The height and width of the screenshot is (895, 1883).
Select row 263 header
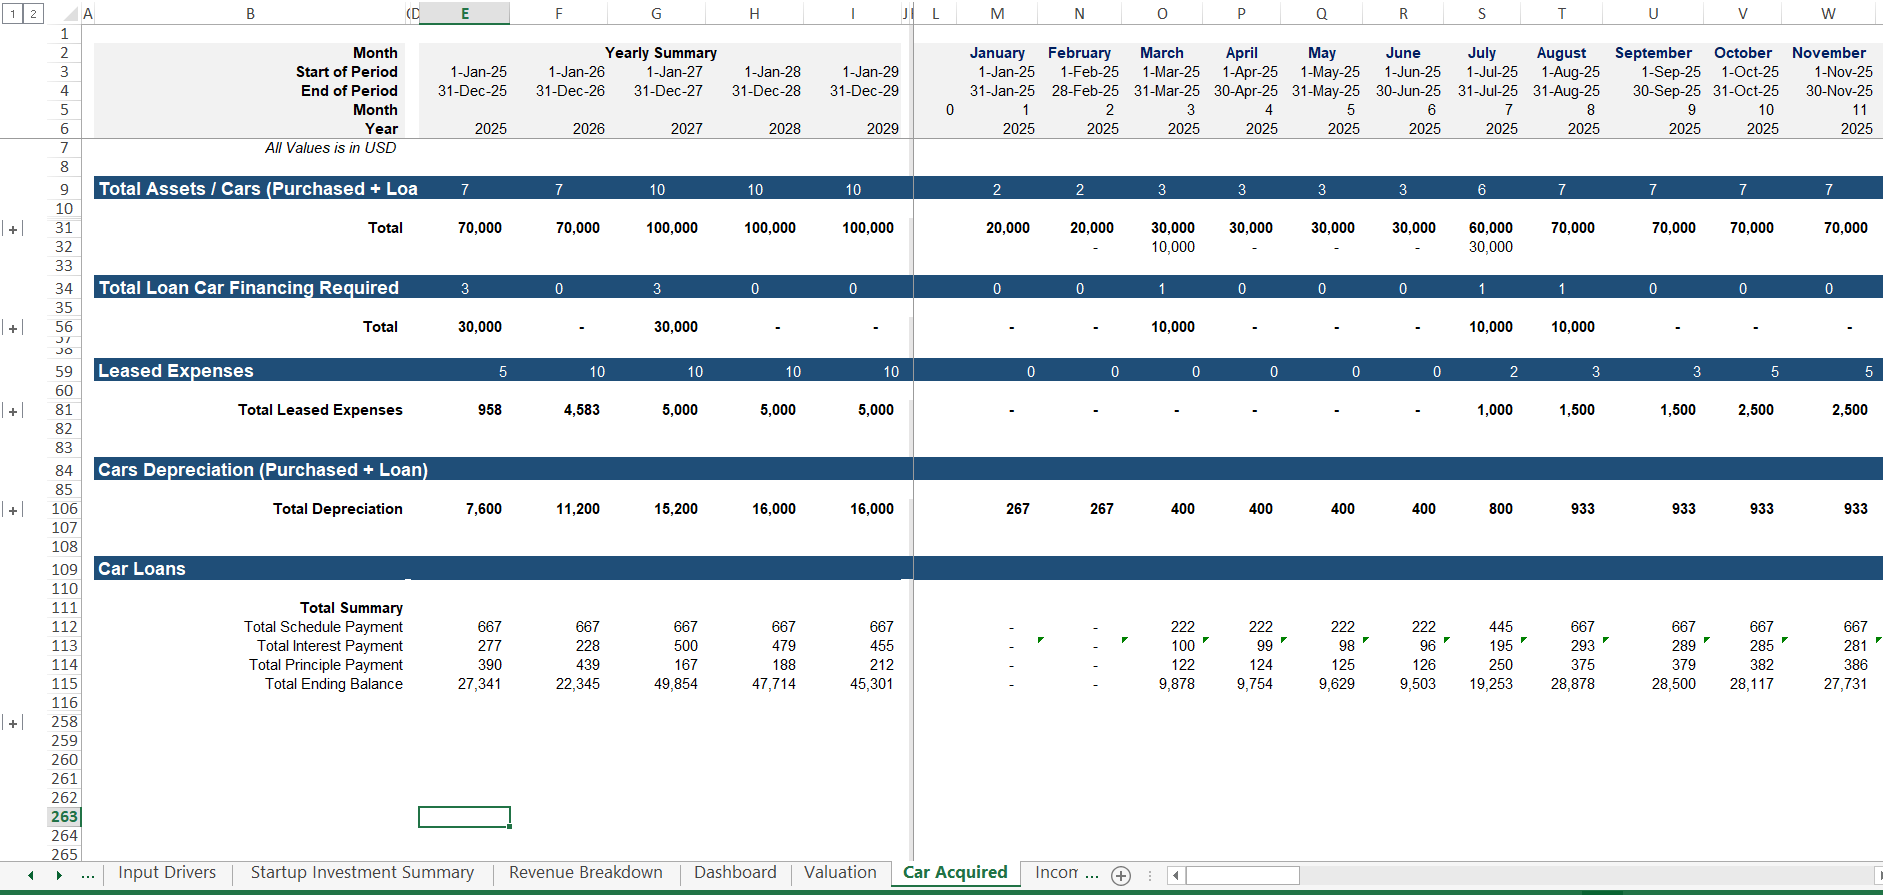tap(64, 817)
